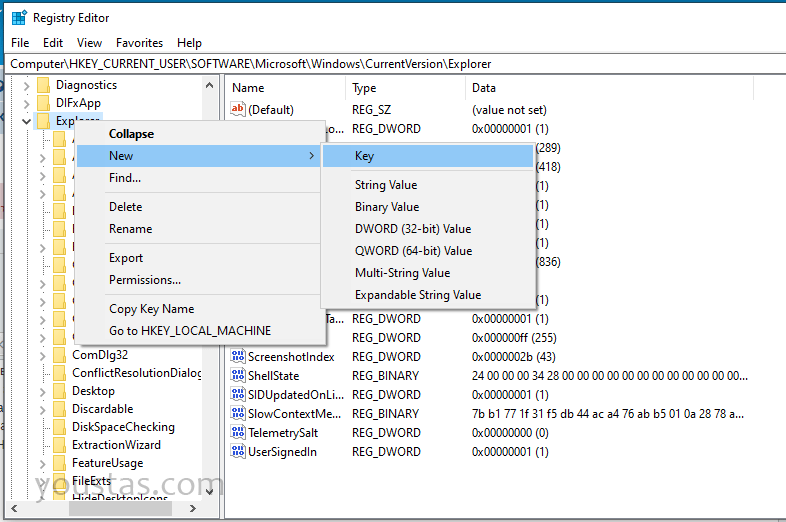Click the Discardable folder icon
Screen dimensions: 786x522
tap(60, 409)
